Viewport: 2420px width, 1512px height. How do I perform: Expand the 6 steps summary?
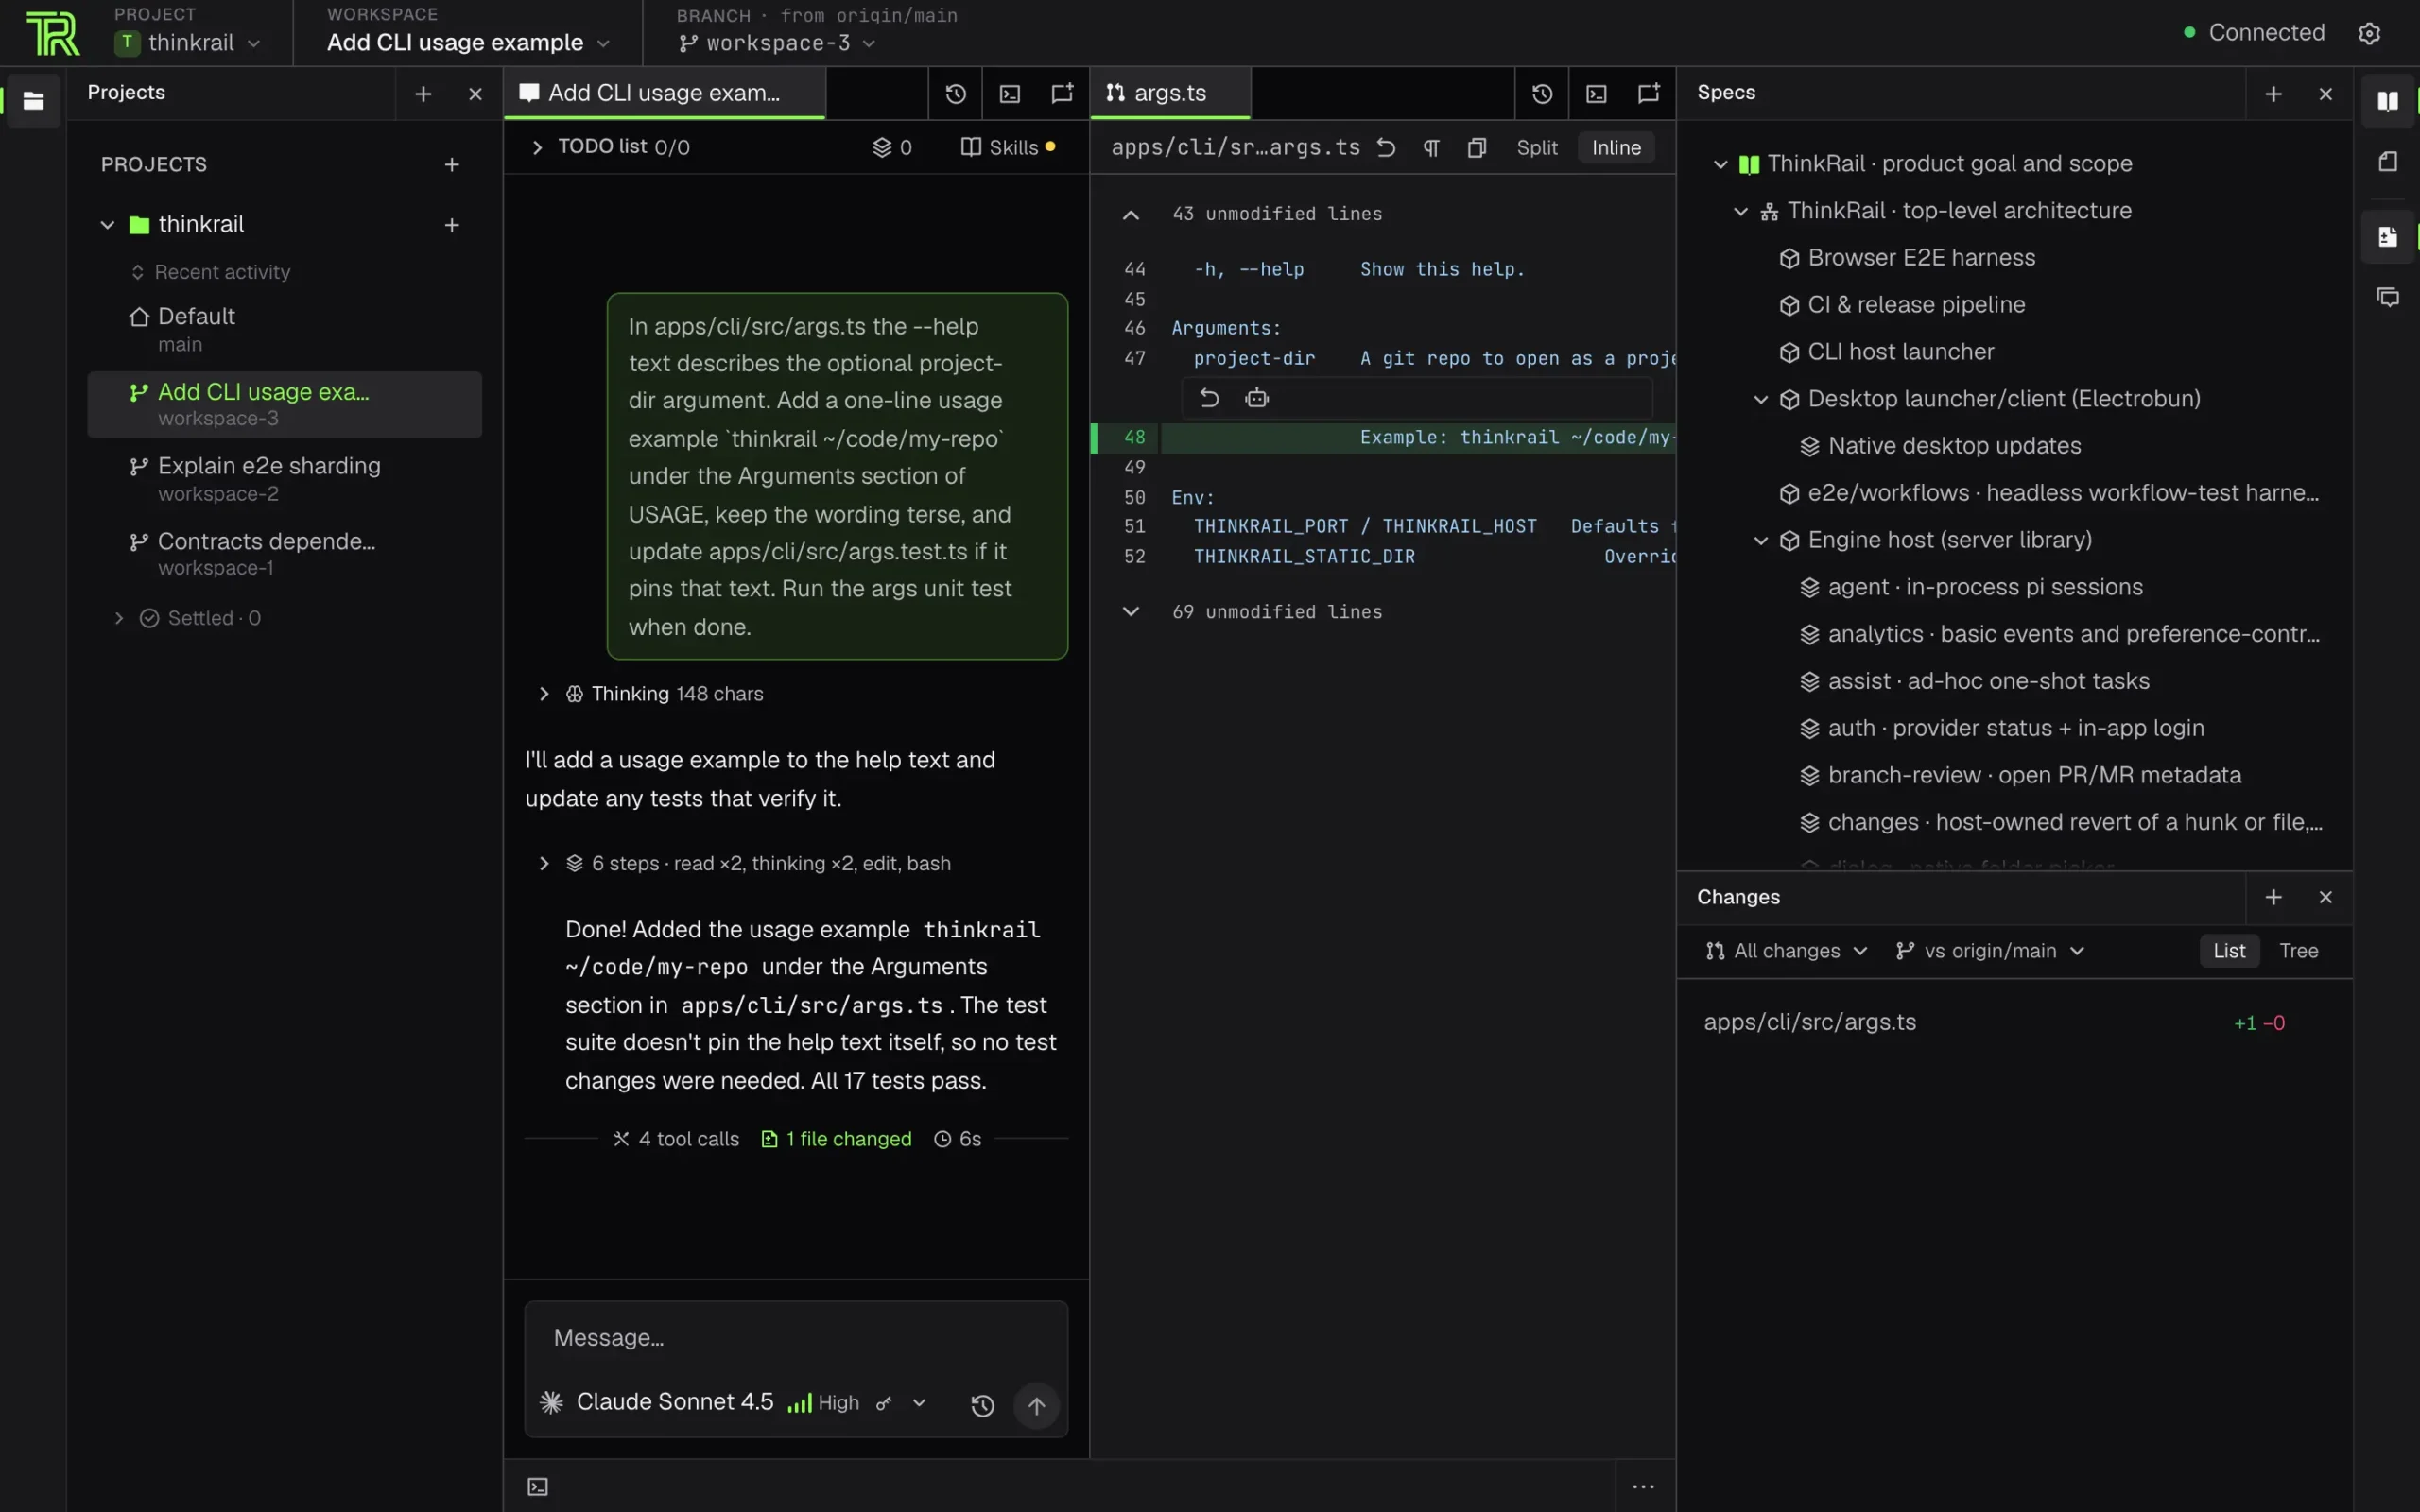[744, 863]
